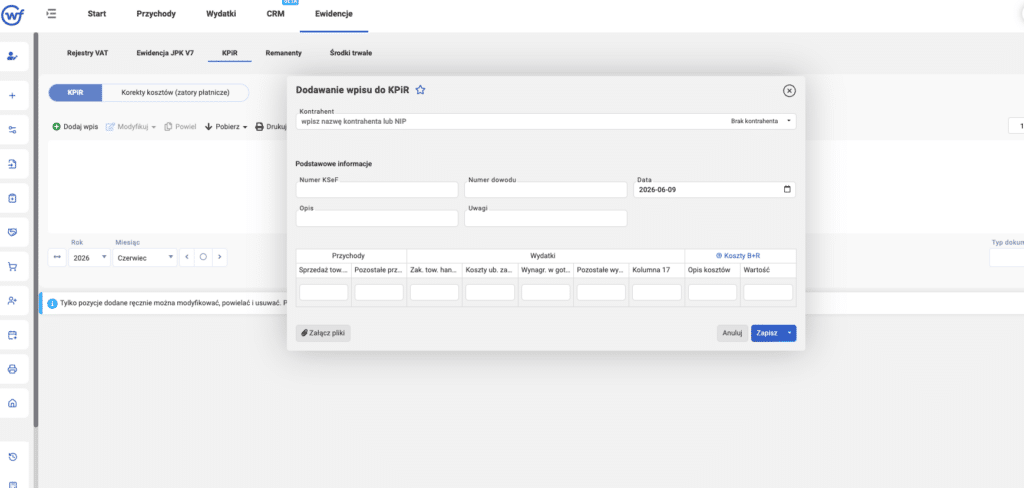Focus the Pozostałe prz. amount field
The image size is (1024, 488).
coord(379,292)
